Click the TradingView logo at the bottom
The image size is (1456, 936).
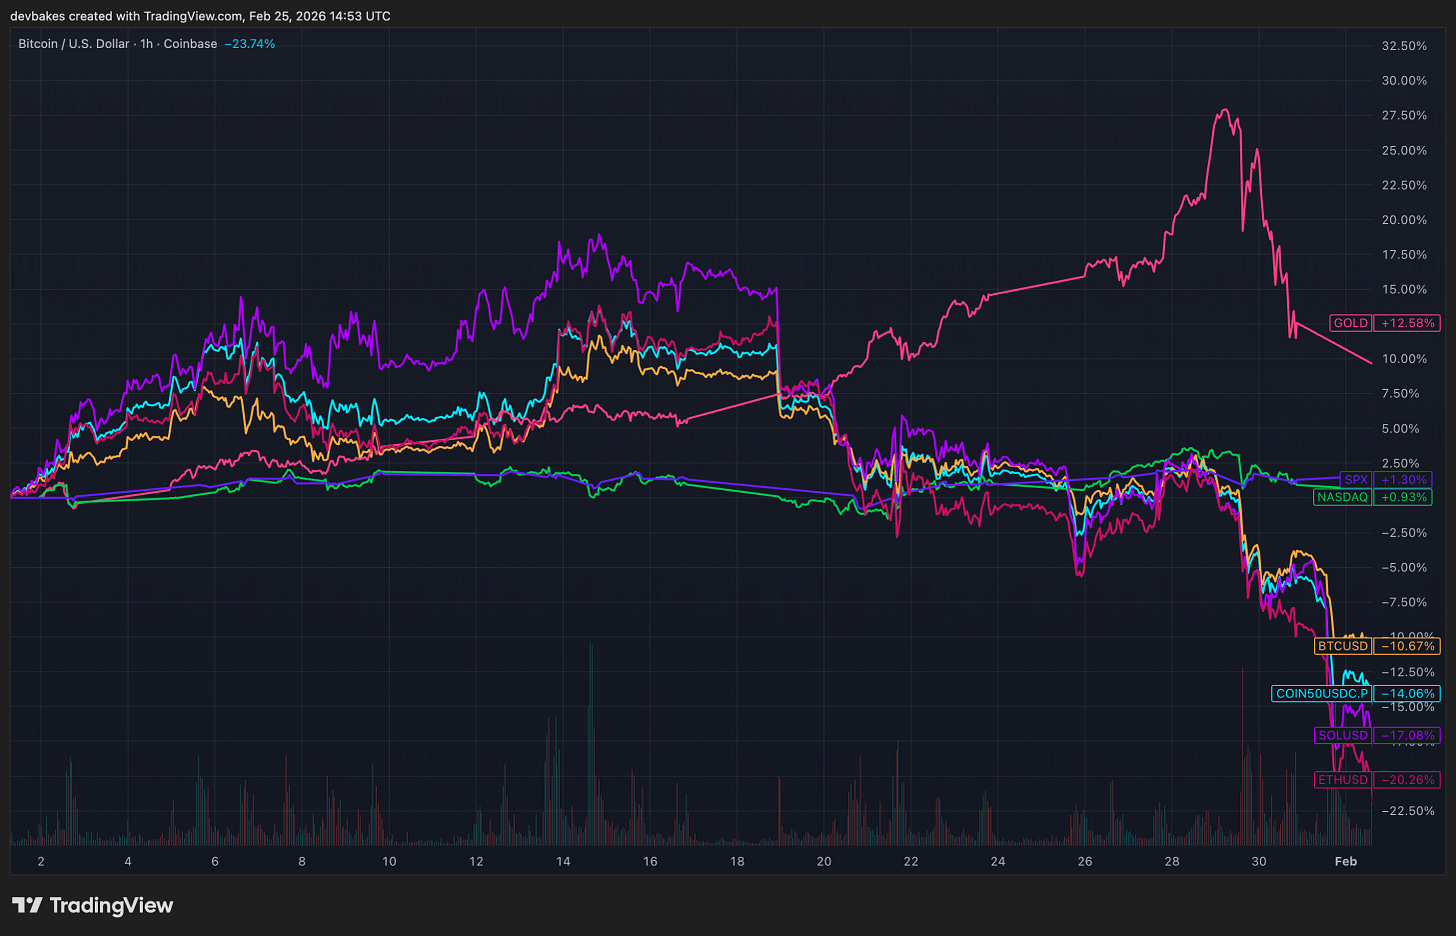[93, 905]
